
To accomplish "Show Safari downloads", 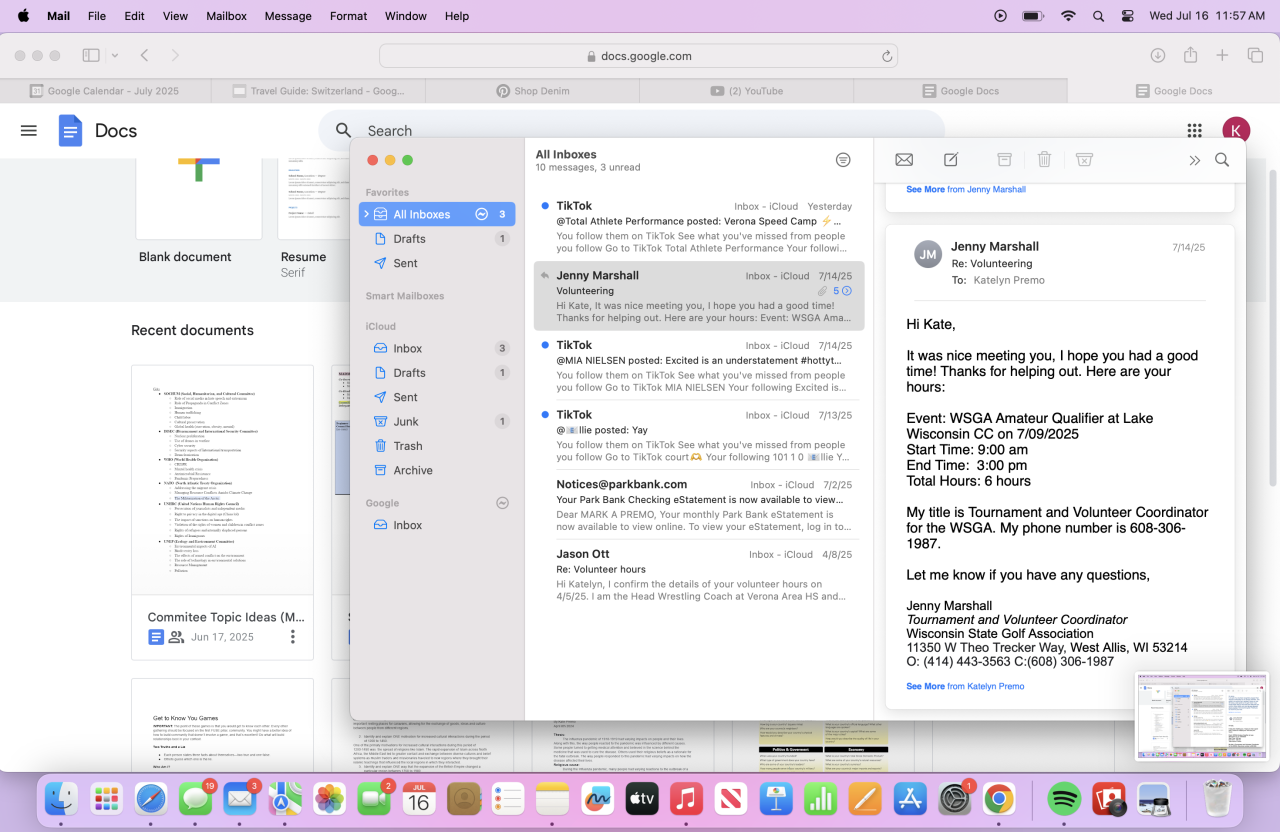I will point(1158,56).
